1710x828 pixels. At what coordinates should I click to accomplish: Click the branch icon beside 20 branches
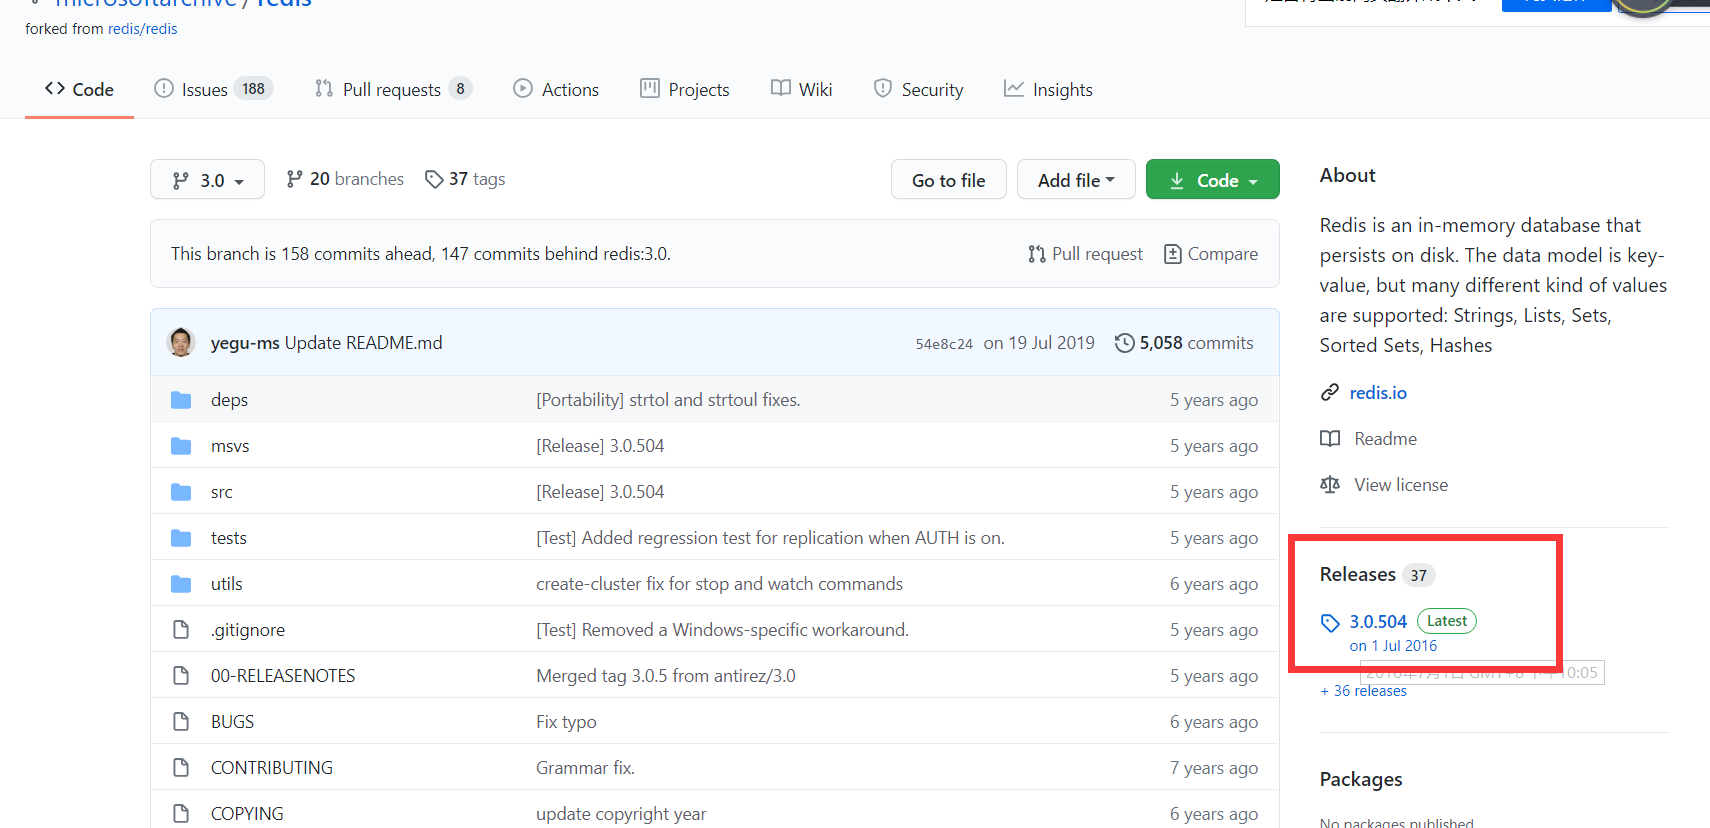[x=294, y=179]
